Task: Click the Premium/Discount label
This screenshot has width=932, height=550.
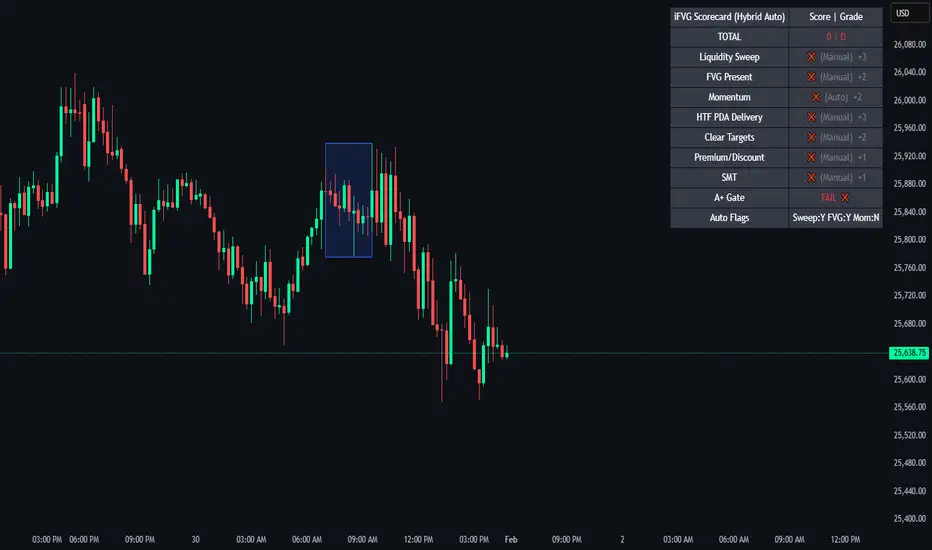Action: pyautogui.click(x=729, y=158)
